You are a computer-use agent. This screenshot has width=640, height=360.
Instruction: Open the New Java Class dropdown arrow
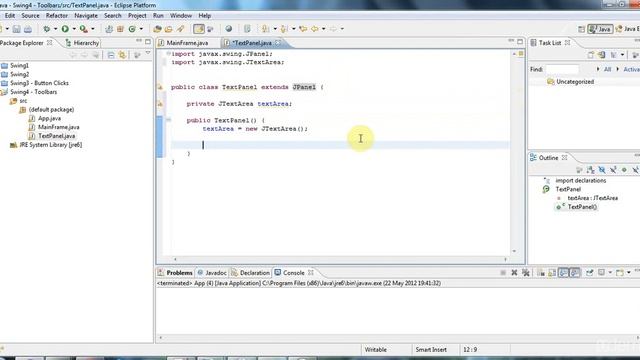pyautogui.click(x=141, y=29)
